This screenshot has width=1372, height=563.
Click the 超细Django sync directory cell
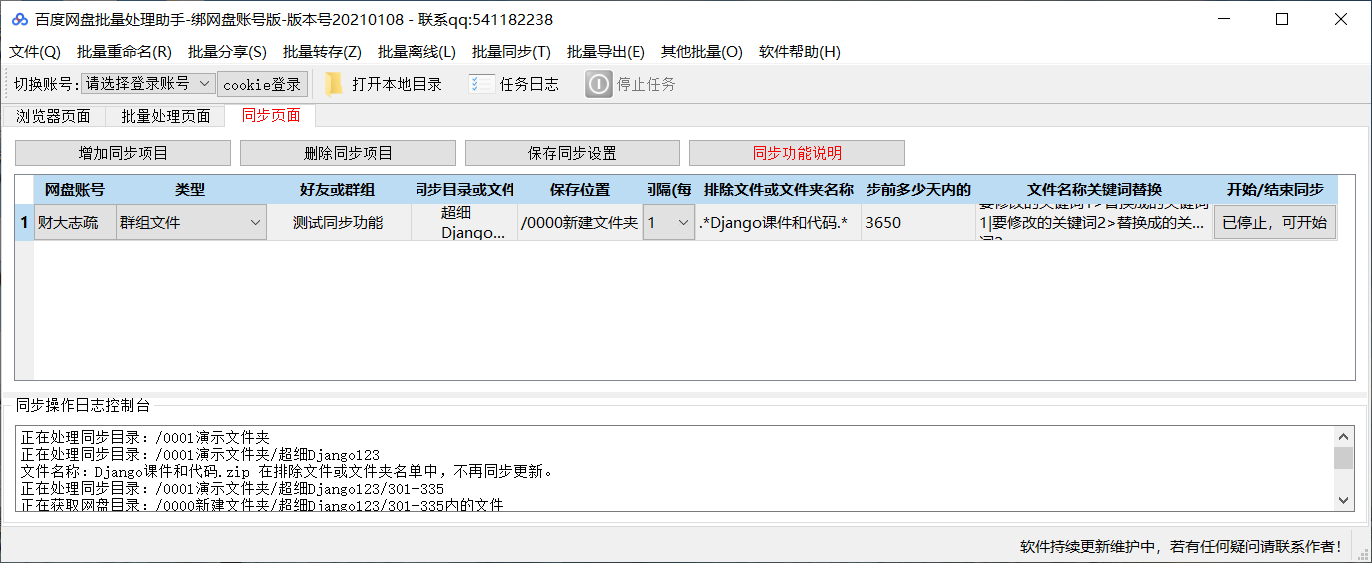tap(464, 222)
